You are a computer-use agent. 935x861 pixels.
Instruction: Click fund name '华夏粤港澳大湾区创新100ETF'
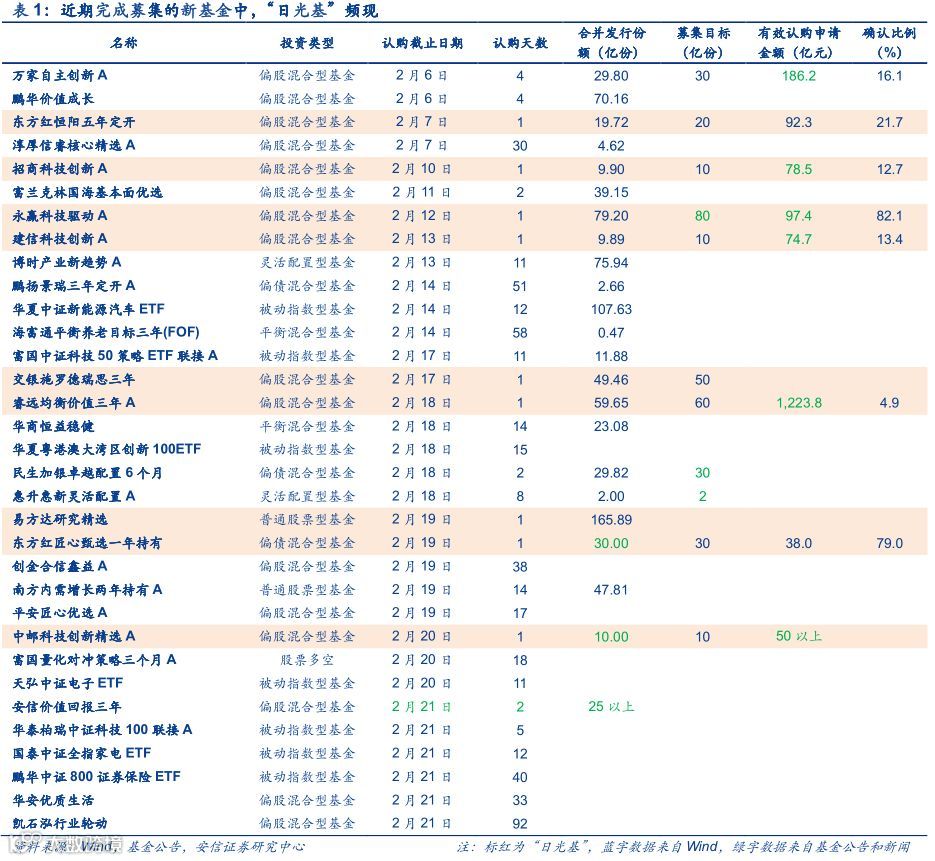click(x=107, y=449)
